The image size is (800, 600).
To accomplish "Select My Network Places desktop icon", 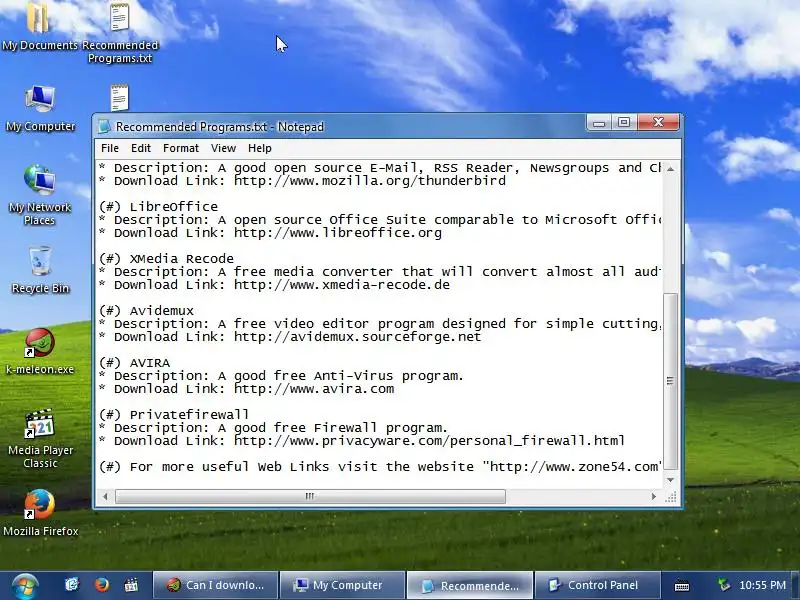I will (x=40, y=195).
